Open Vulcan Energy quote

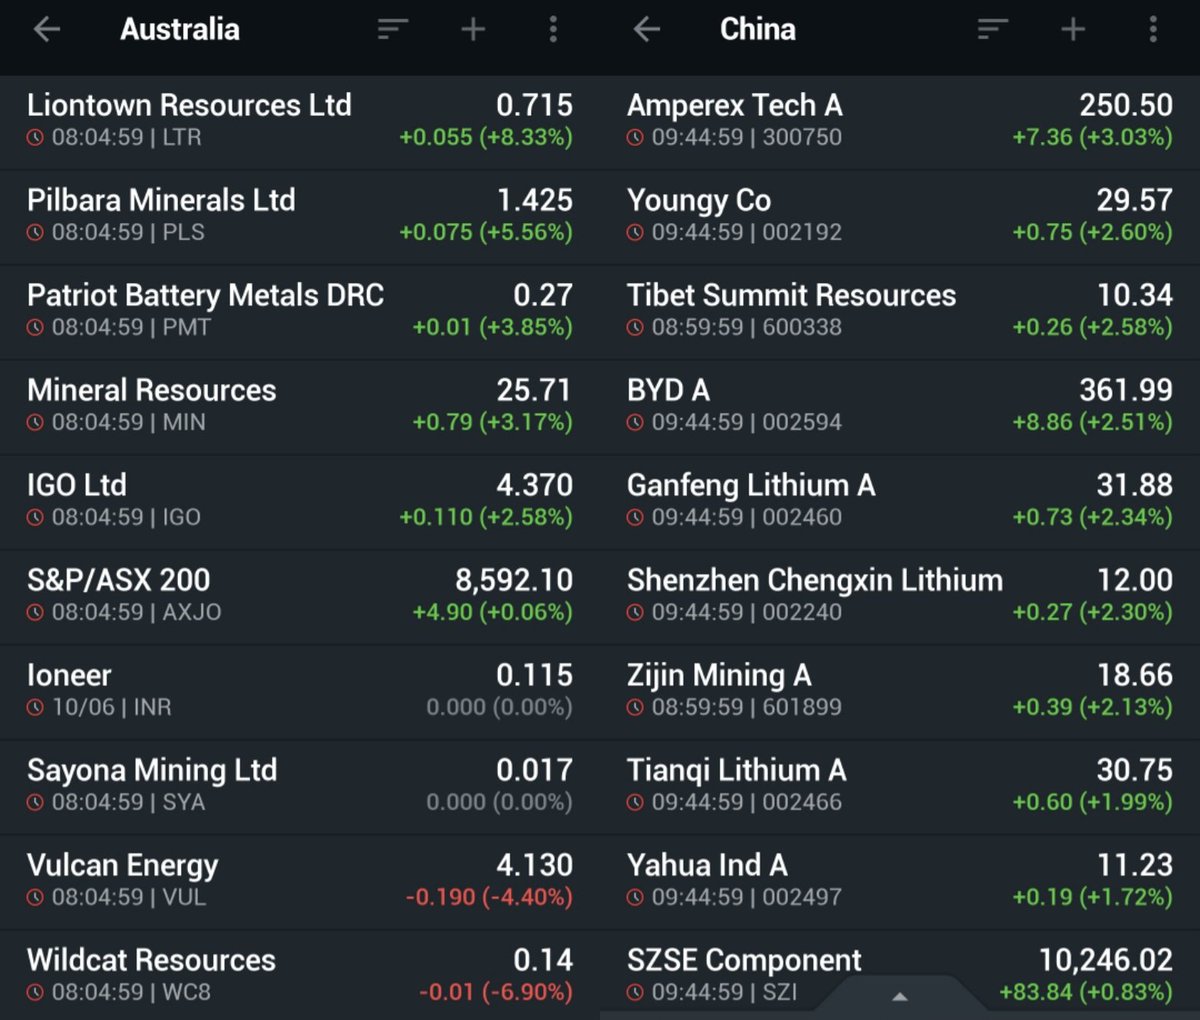pyautogui.click(x=300, y=882)
